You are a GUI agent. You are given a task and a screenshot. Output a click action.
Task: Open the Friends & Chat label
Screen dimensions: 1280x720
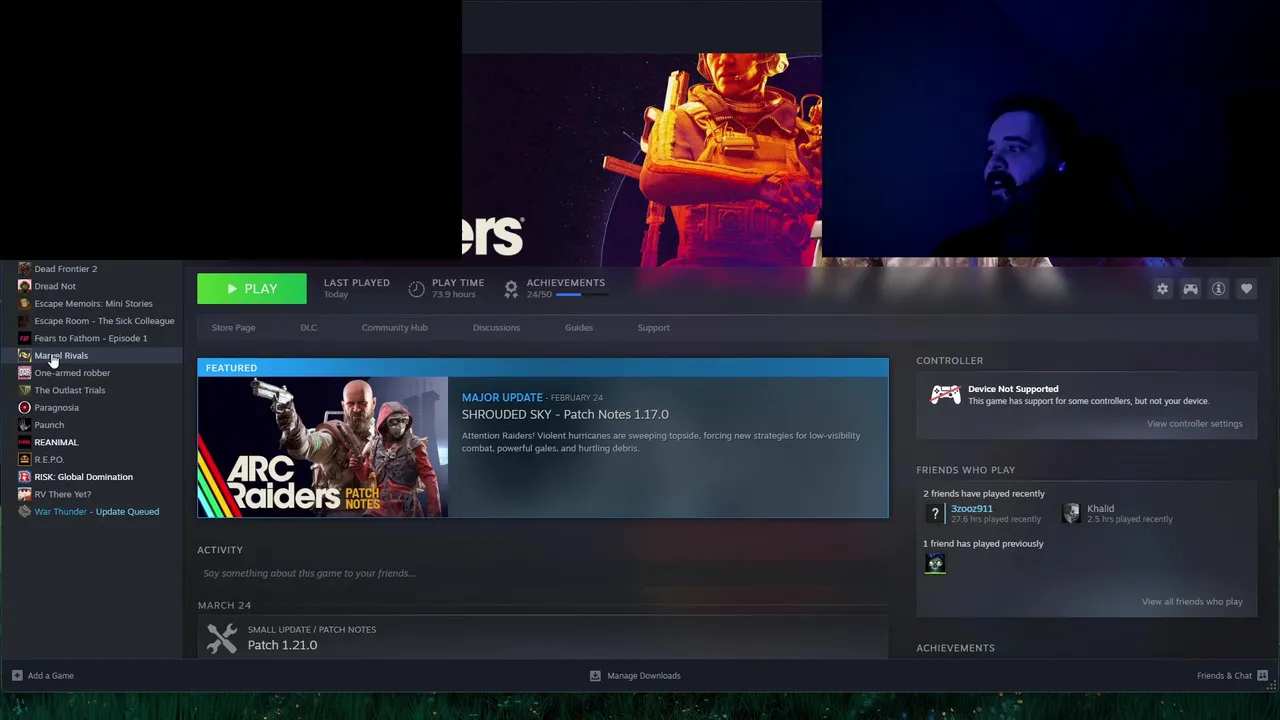tap(1224, 676)
